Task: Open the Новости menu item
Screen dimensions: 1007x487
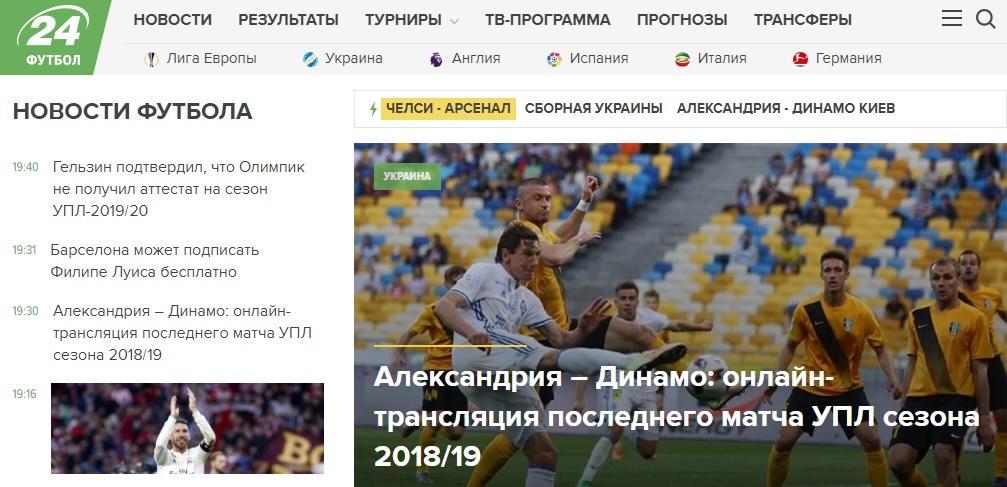Action: coord(173,20)
